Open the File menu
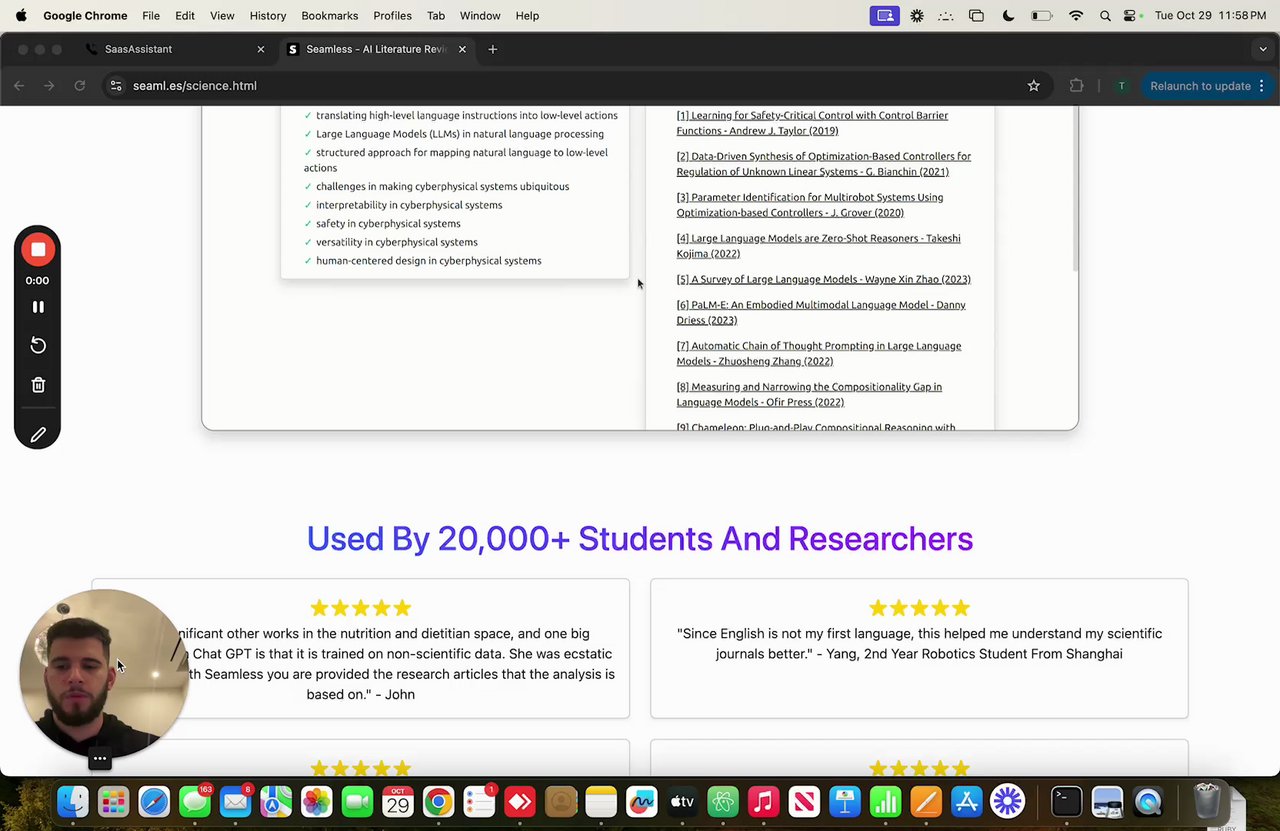Image resolution: width=1280 pixels, height=831 pixels. pos(151,16)
